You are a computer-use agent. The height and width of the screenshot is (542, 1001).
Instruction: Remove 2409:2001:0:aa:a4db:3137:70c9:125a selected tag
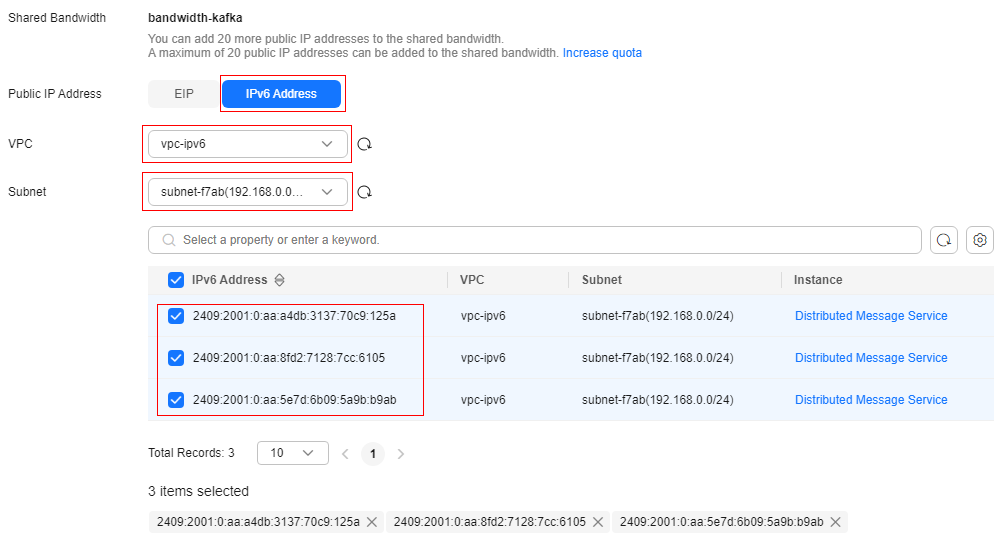click(x=372, y=522)
